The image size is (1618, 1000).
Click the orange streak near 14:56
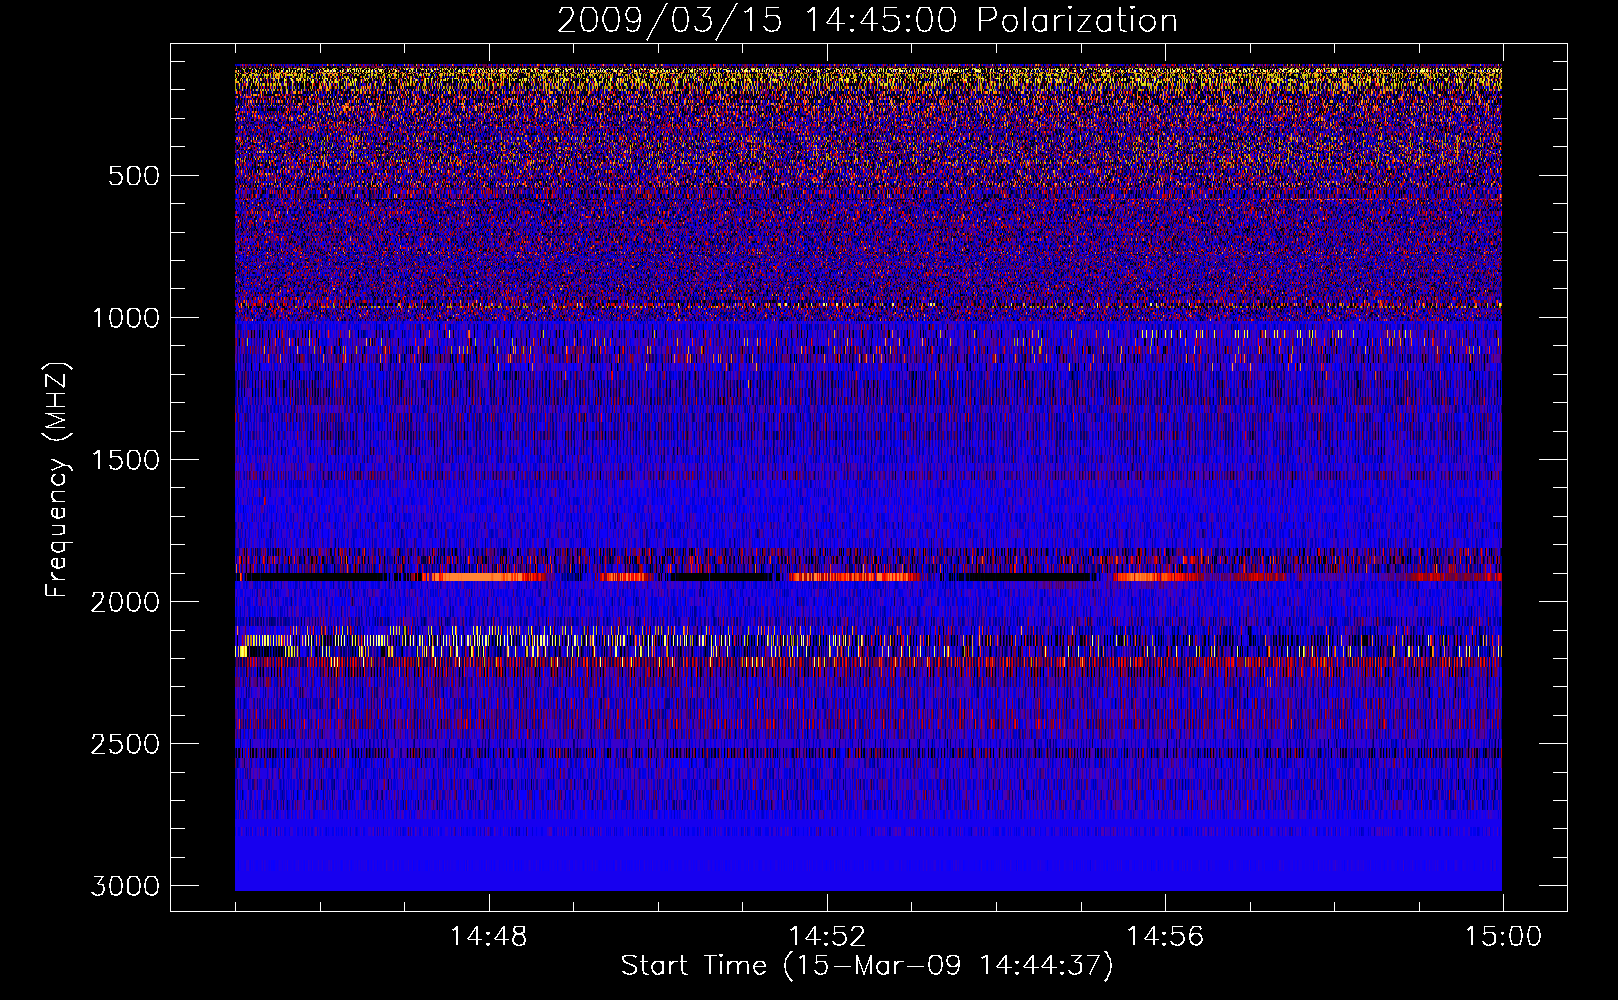point(1155,577)
